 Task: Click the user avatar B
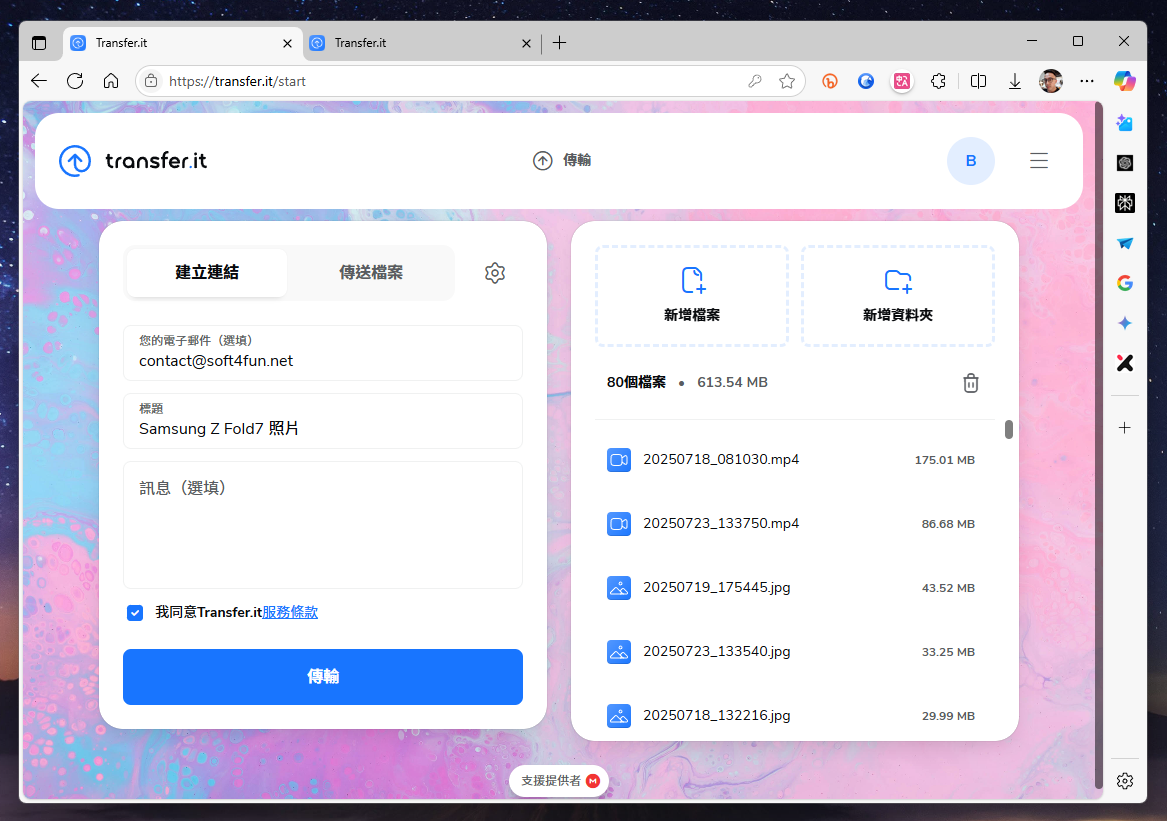[x=970, y=161]
